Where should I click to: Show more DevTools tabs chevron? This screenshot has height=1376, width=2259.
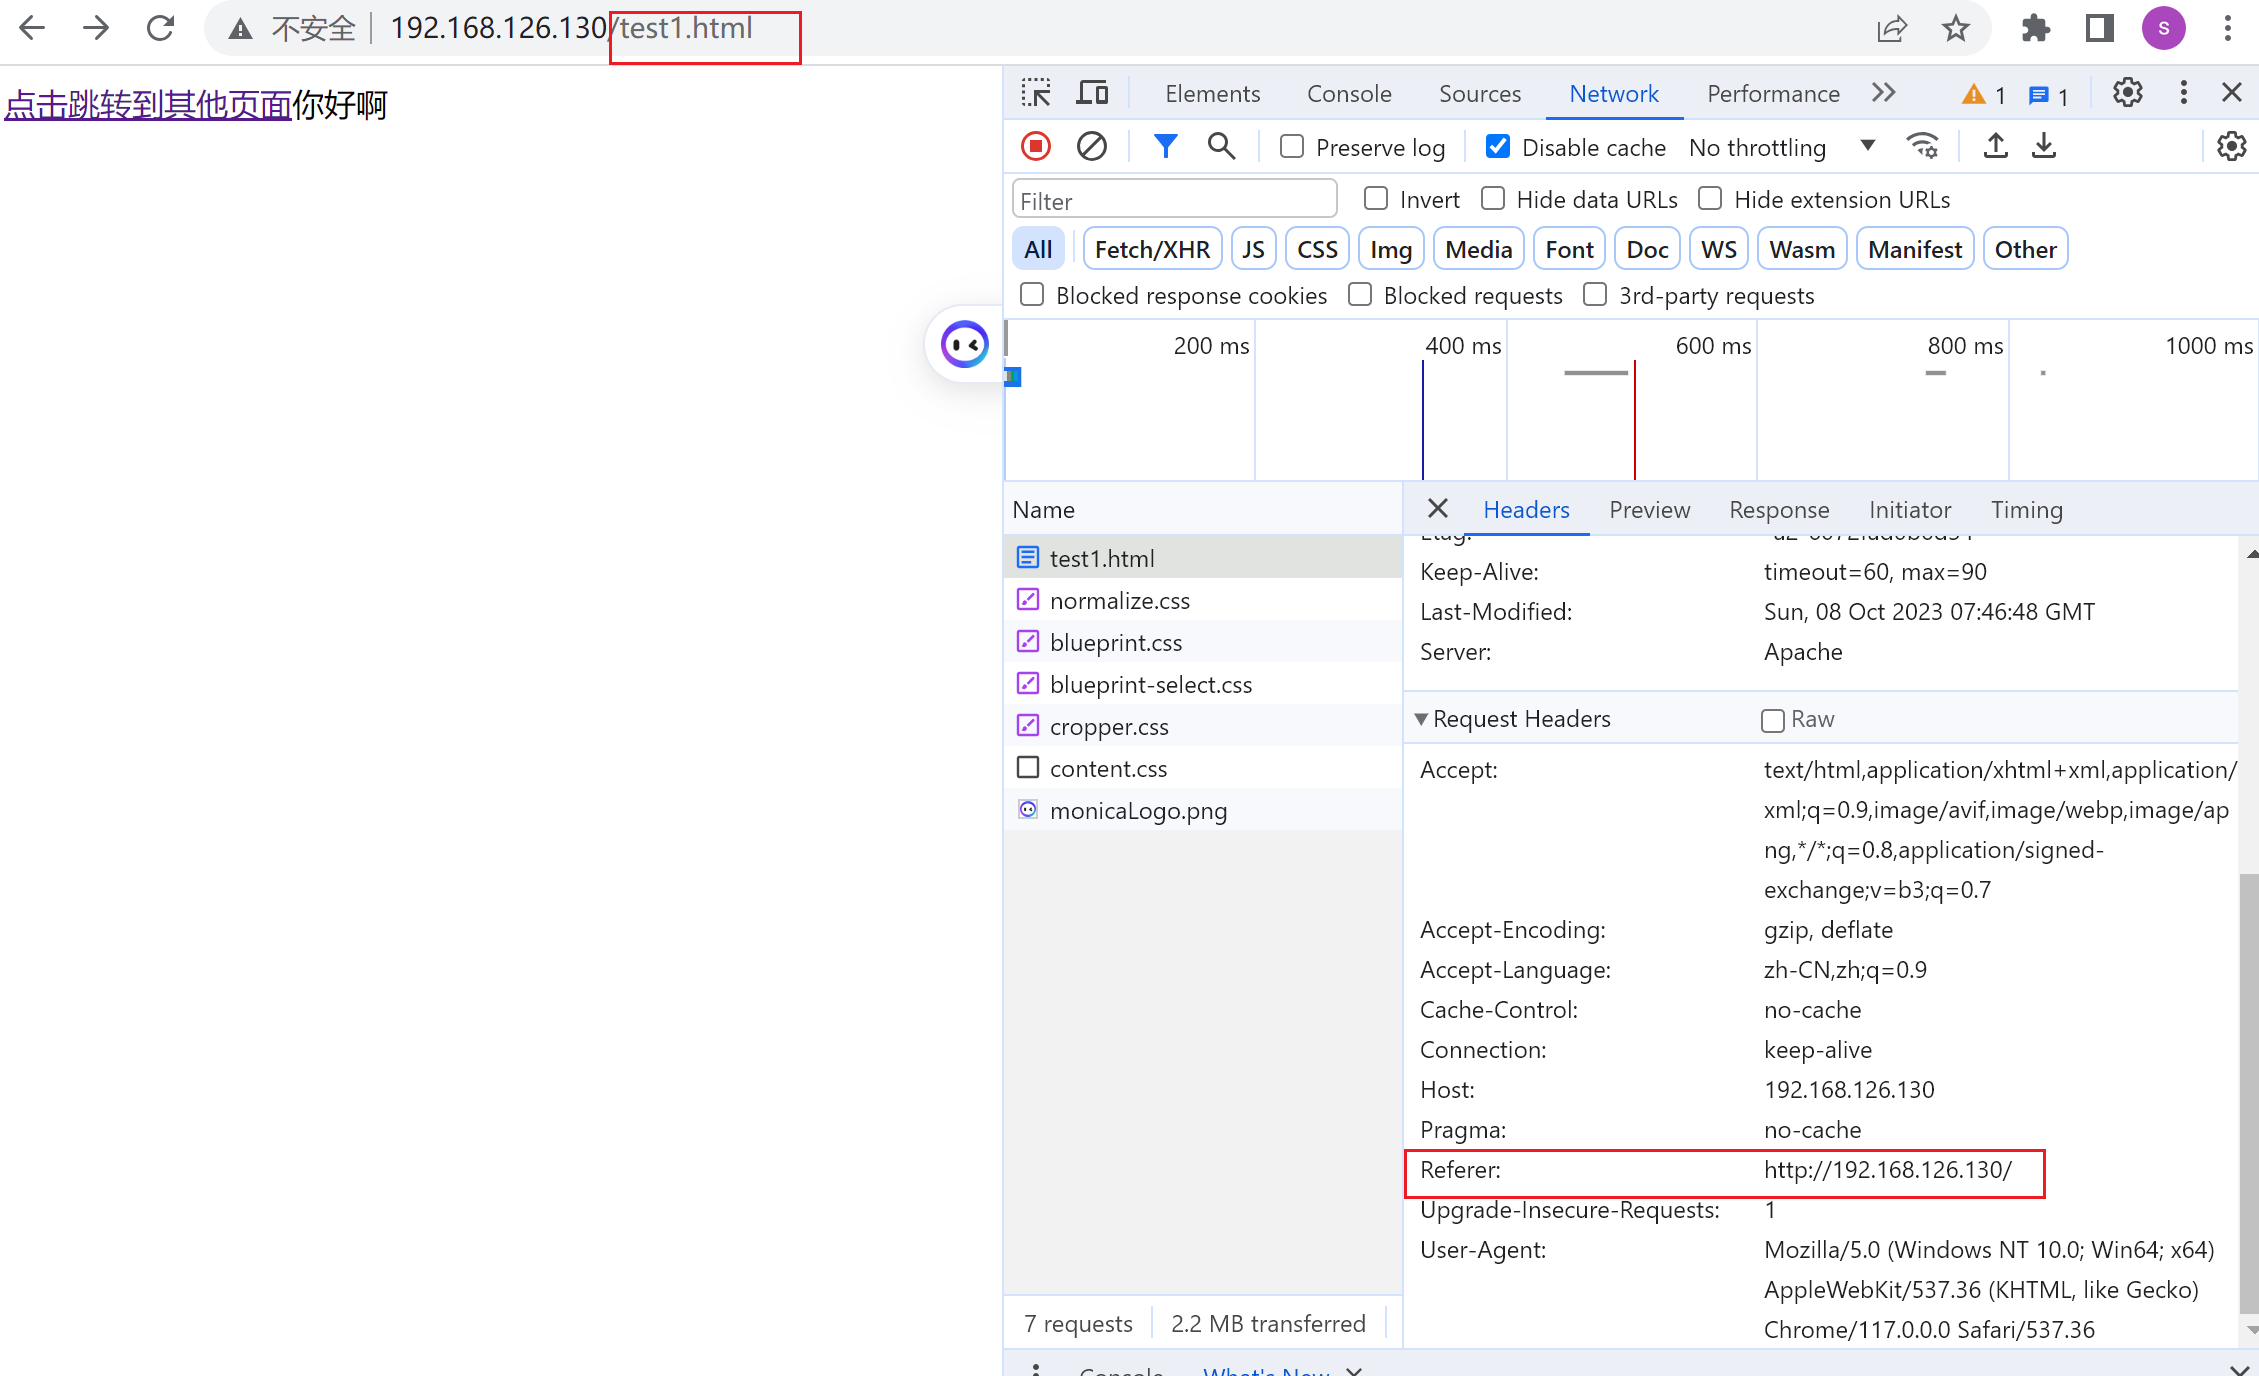1884,93
